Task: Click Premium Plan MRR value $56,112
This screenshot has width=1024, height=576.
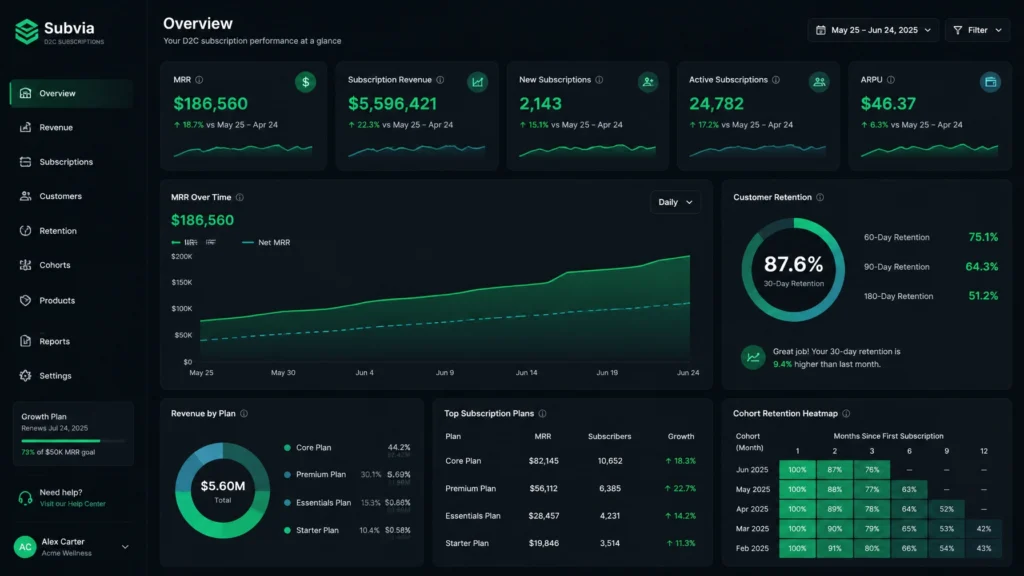Action: click(543, 488)
